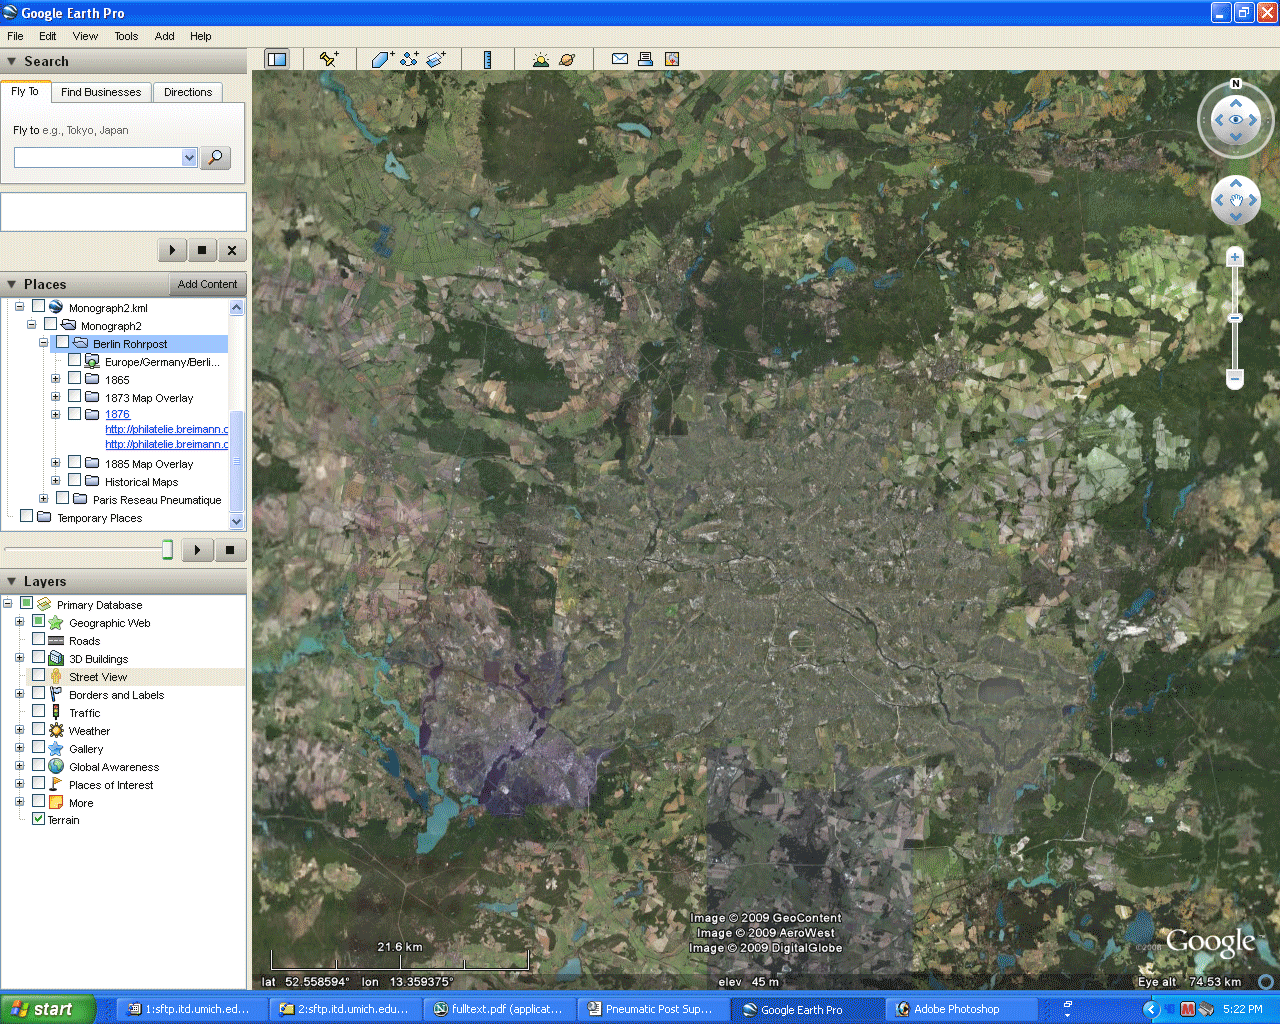The image size is (1280, 1024).
Task: Click the Windows start button
Action: pyautogui.click(x=48, y=1009)
